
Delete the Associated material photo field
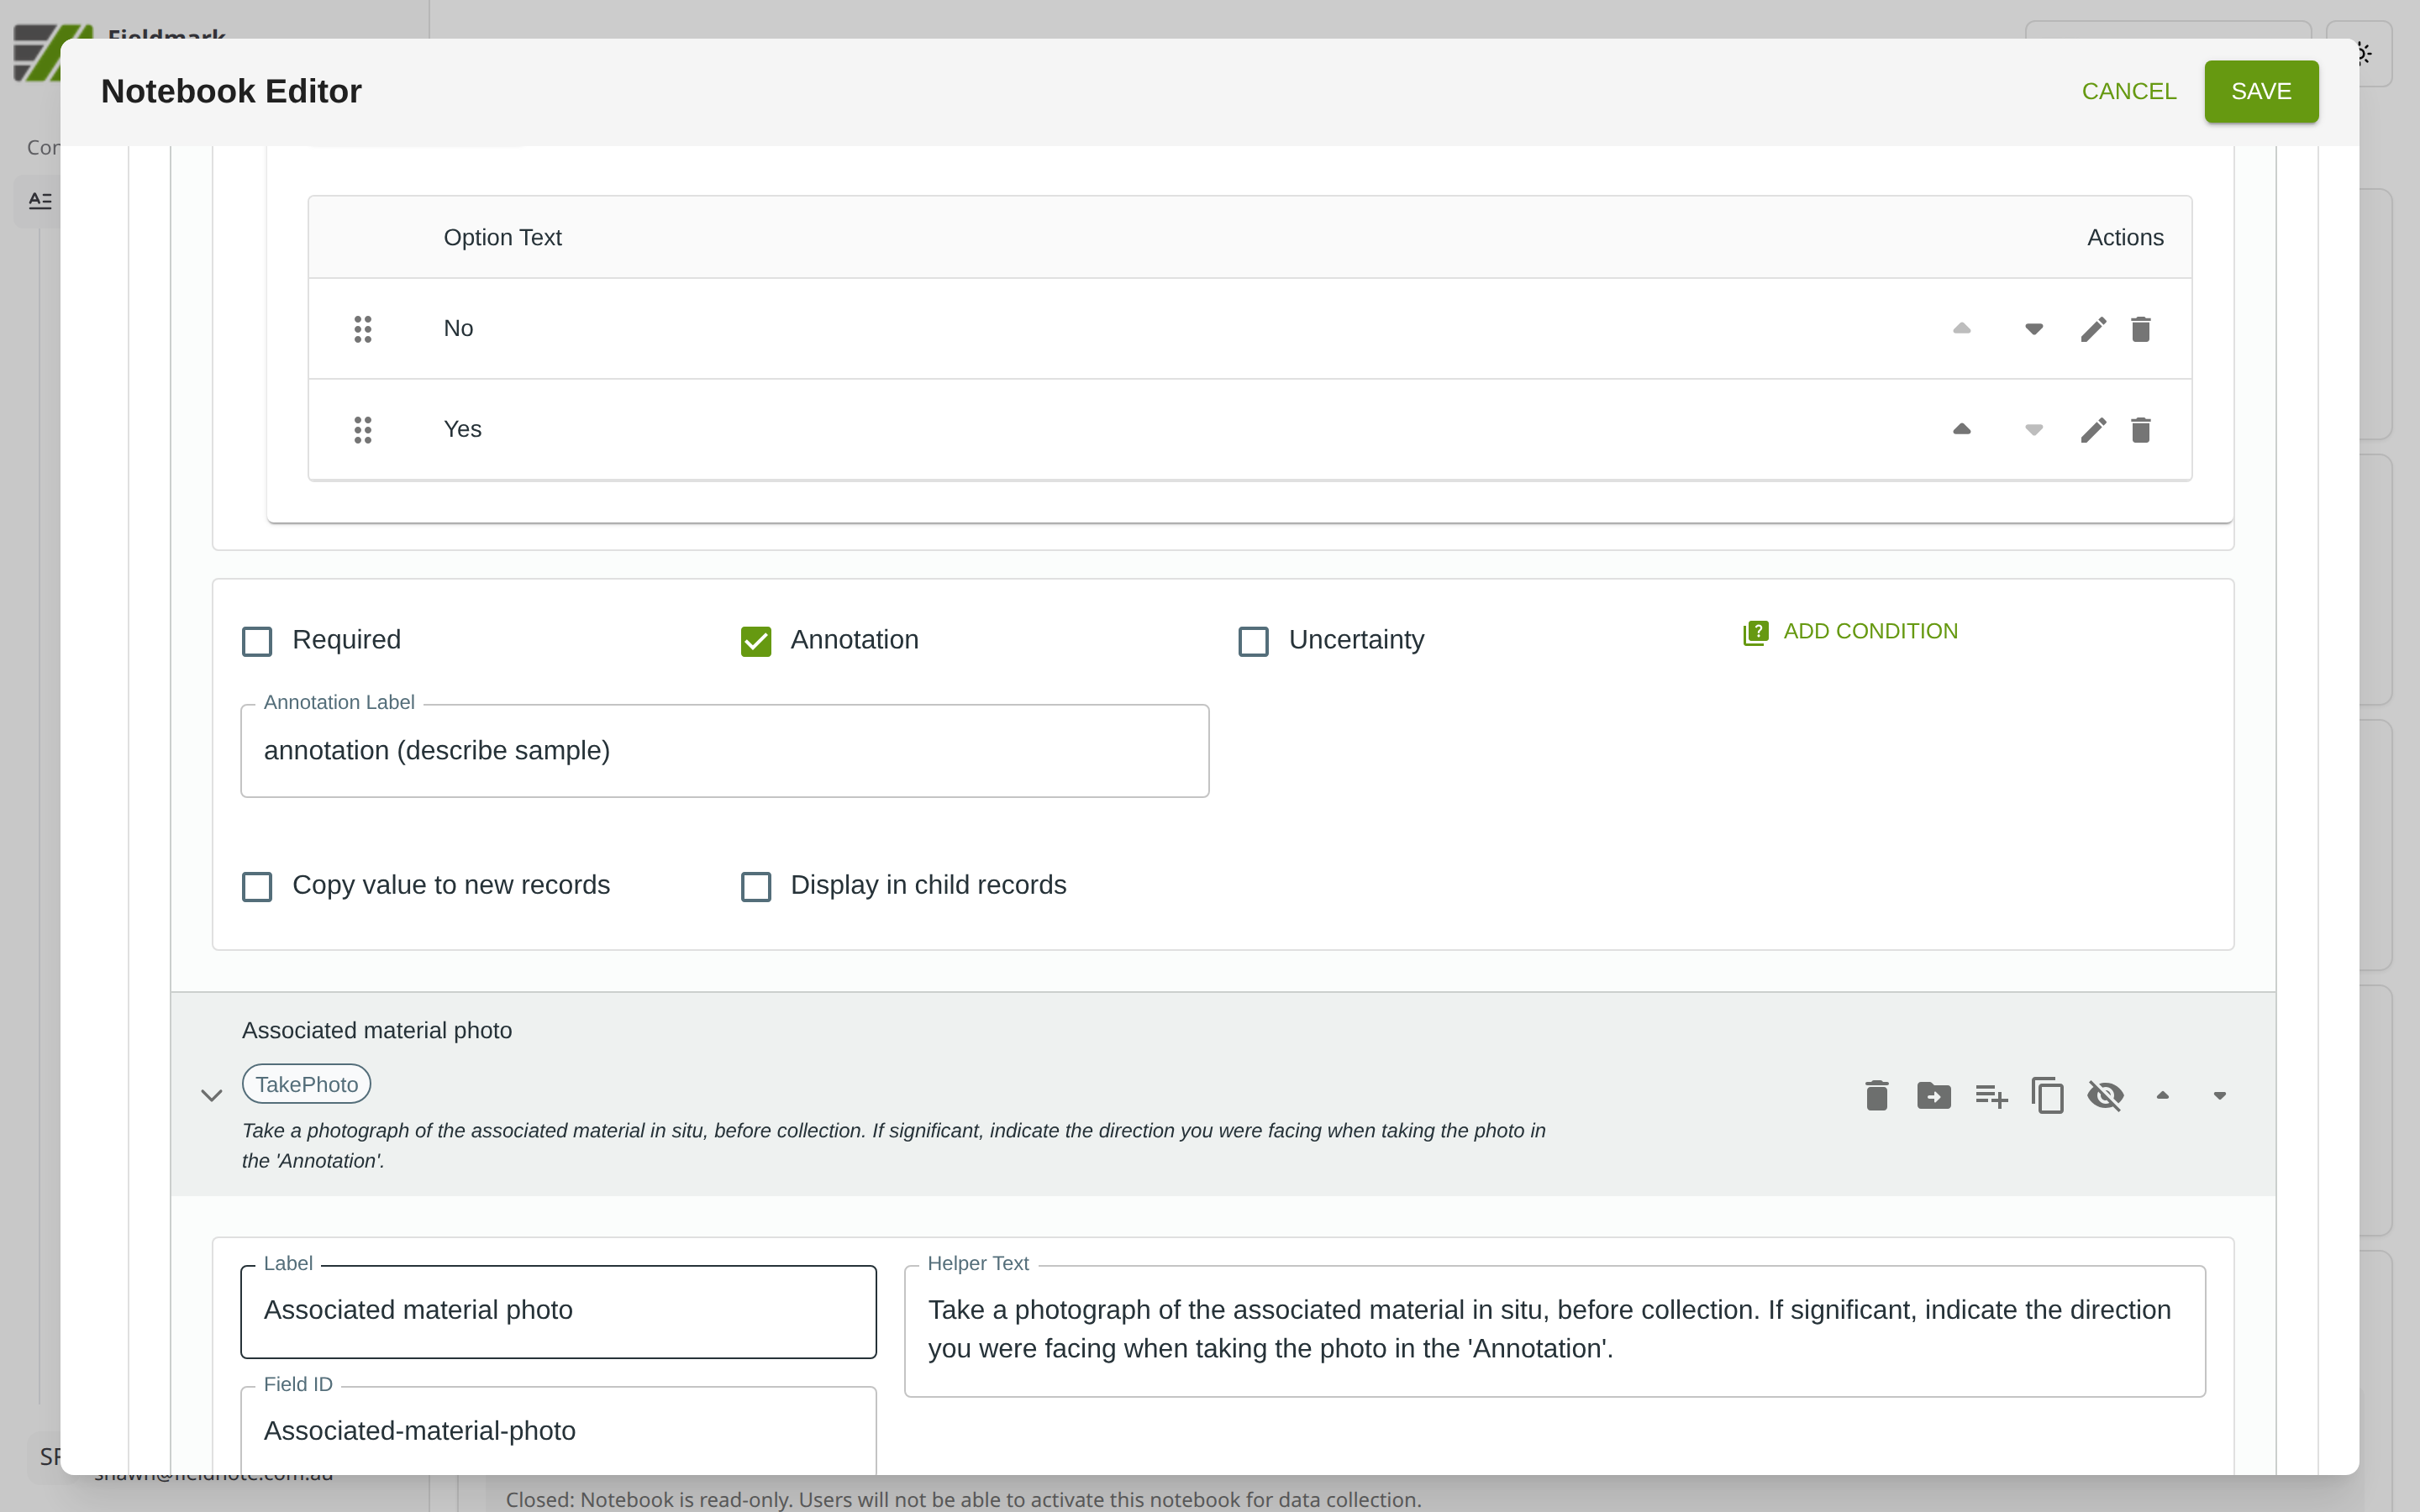(1876, 1095)
